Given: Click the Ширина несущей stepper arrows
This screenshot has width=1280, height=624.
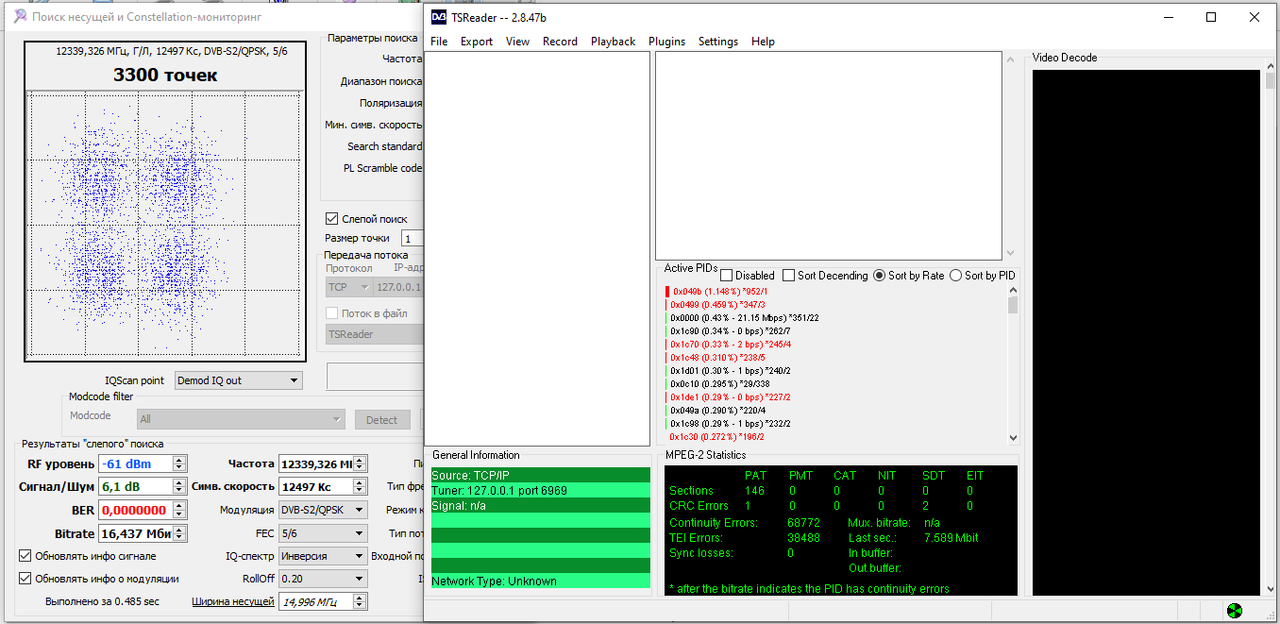Looking at the screenshot, I should [x=360, y=602].
